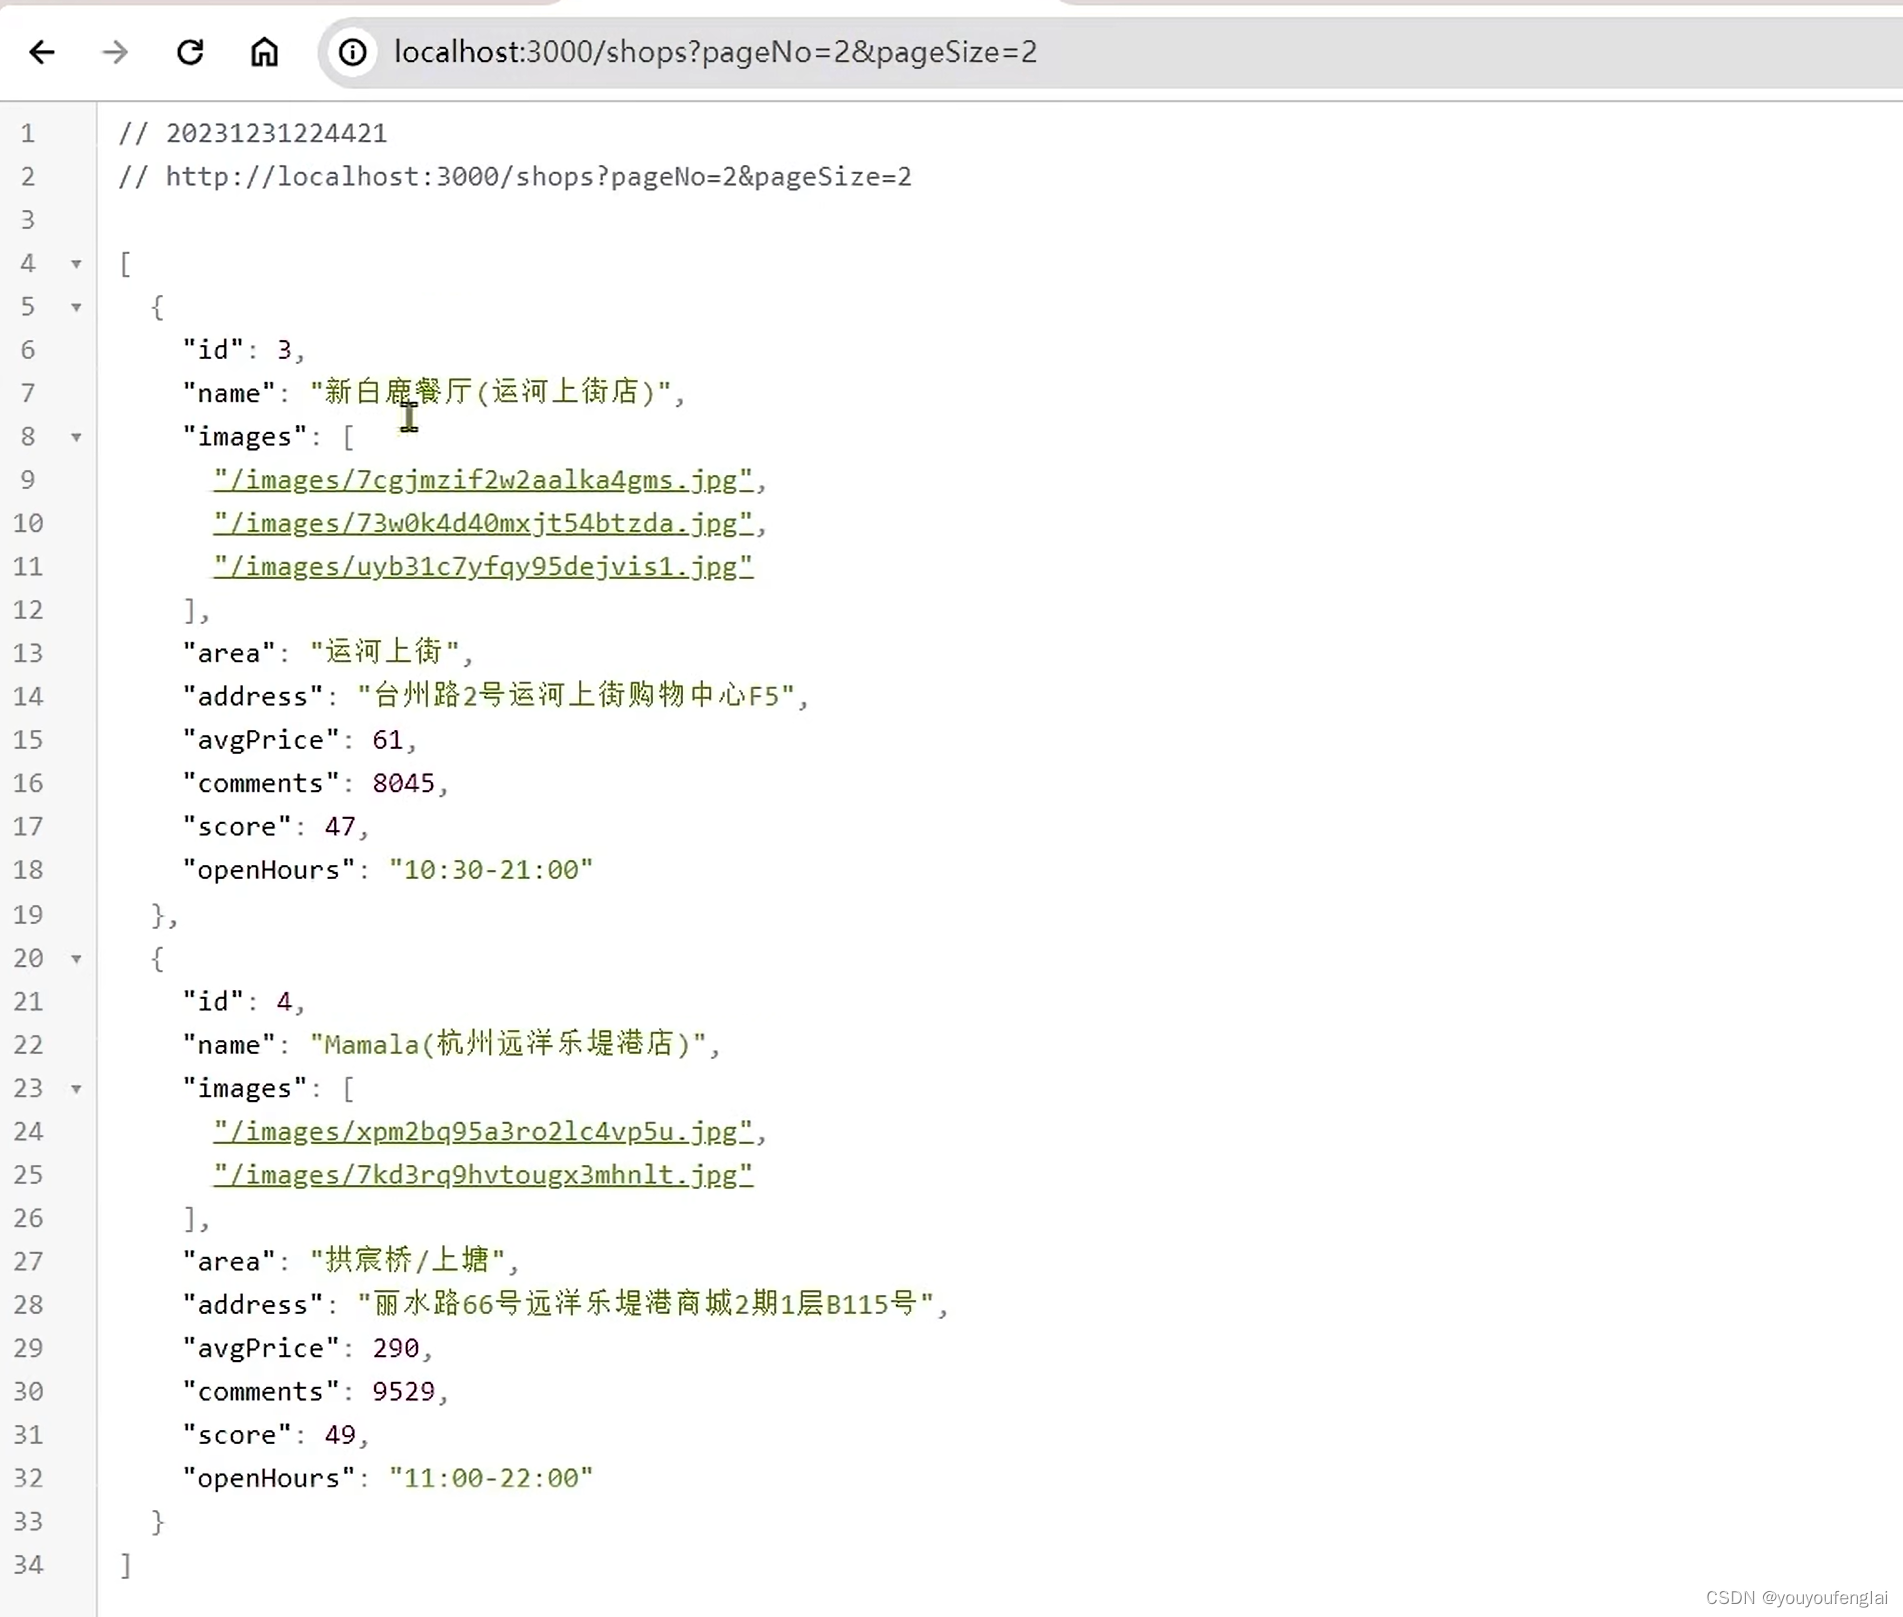Screen dimensions: 1903x1617
Task: Click the name value Mamala(杭州远洋乐堤港店)
Action: click(x=508, y=1044)
